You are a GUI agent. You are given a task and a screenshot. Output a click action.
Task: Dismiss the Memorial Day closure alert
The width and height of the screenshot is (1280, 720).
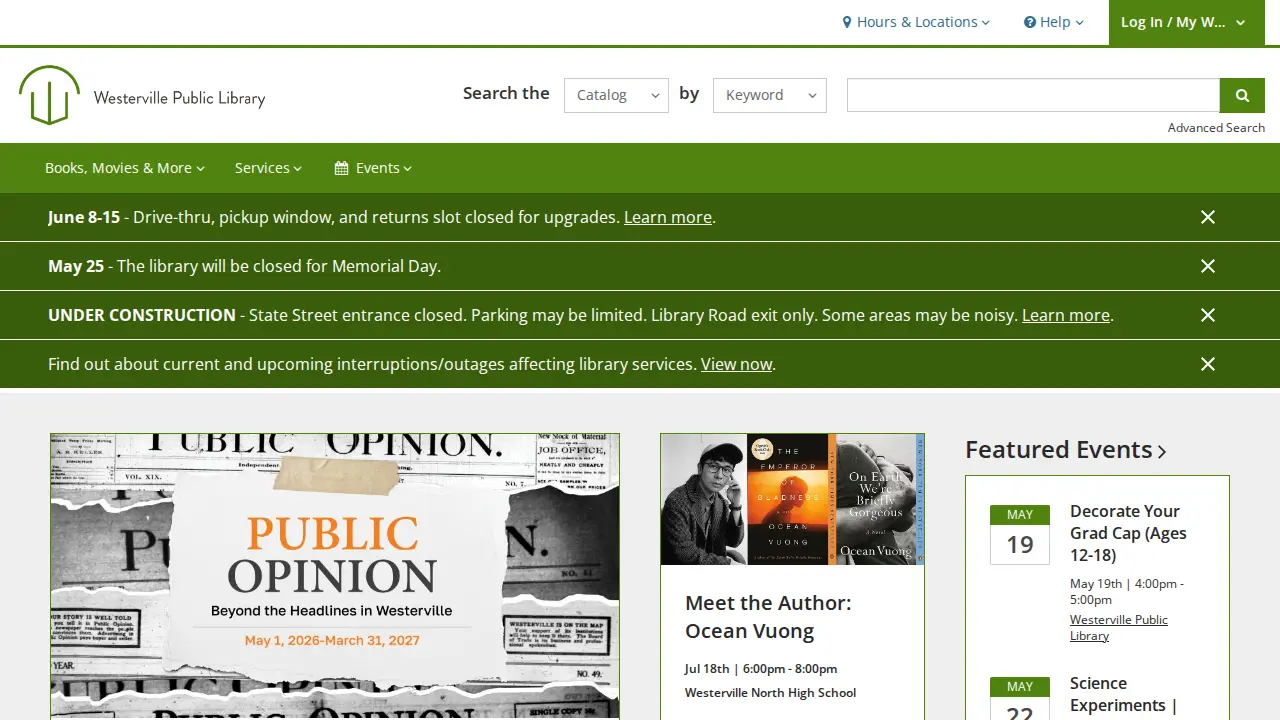pos(1208,266)
